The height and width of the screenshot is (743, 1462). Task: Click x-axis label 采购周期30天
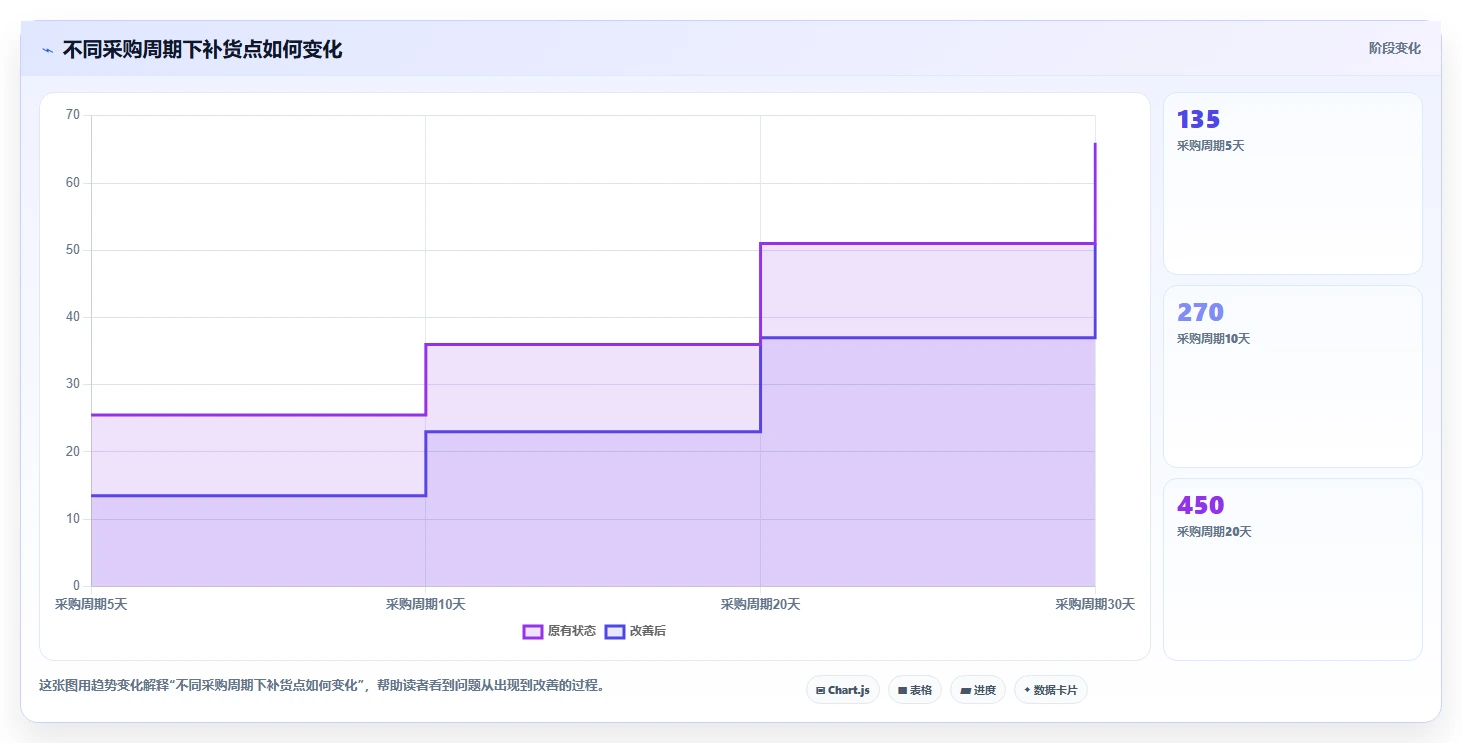click(x=1095, y=604)
